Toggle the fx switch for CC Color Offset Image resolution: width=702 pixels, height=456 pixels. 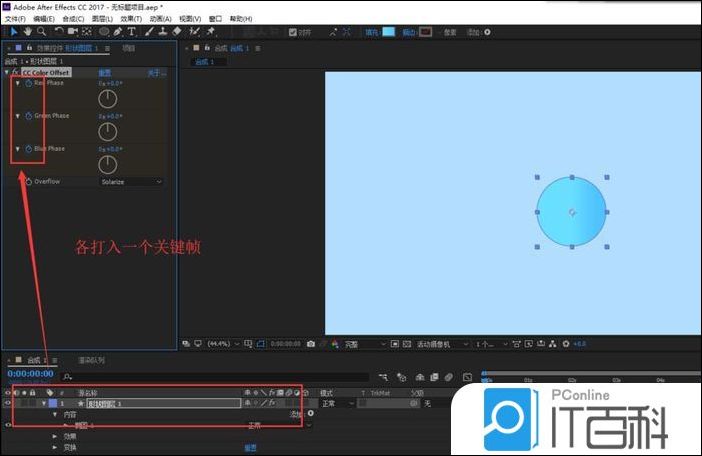[x=17, y=73]
